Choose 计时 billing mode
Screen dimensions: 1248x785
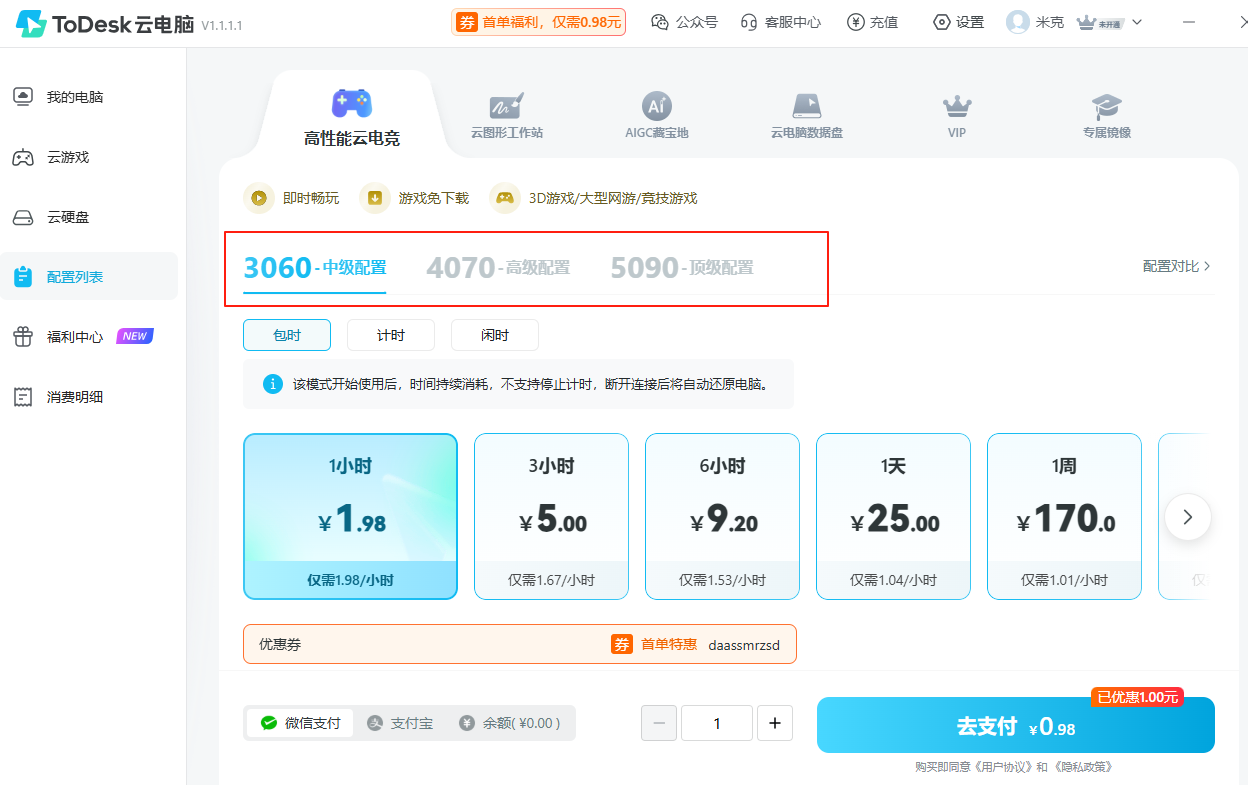pyautogui.click(x=391, y=335)
